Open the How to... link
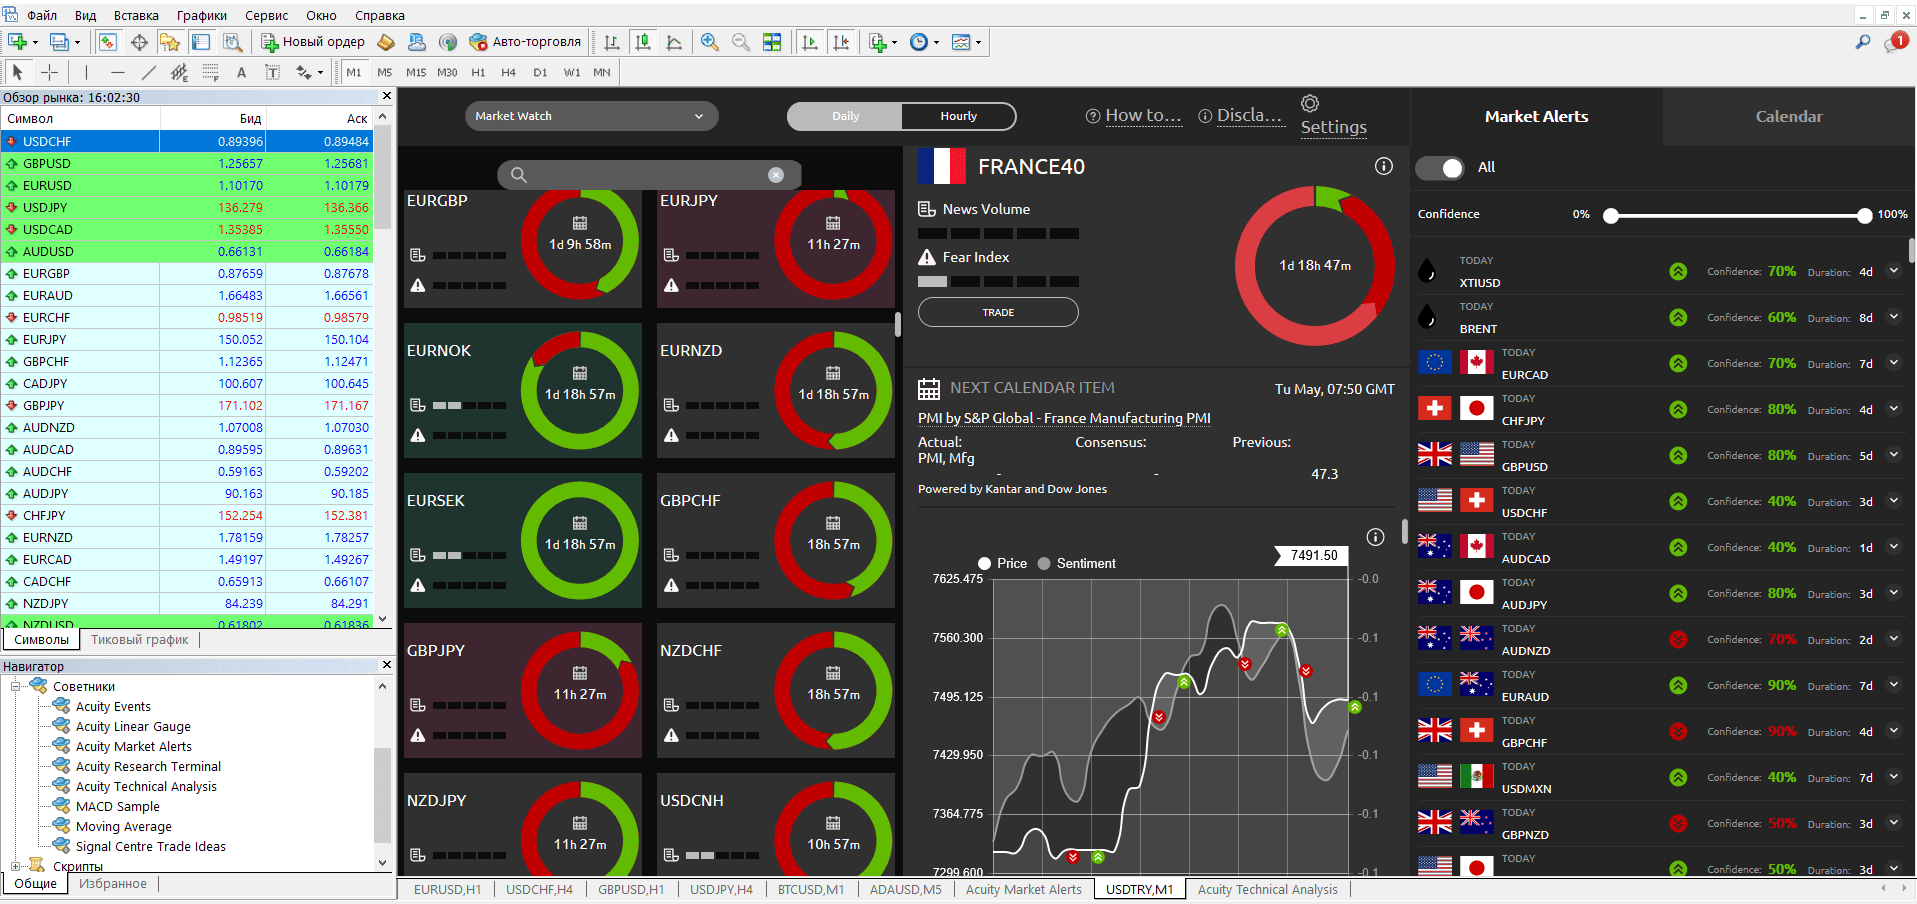This screenshot has height=904, width=1917. pyautogui.click(x=1134, y=116)
